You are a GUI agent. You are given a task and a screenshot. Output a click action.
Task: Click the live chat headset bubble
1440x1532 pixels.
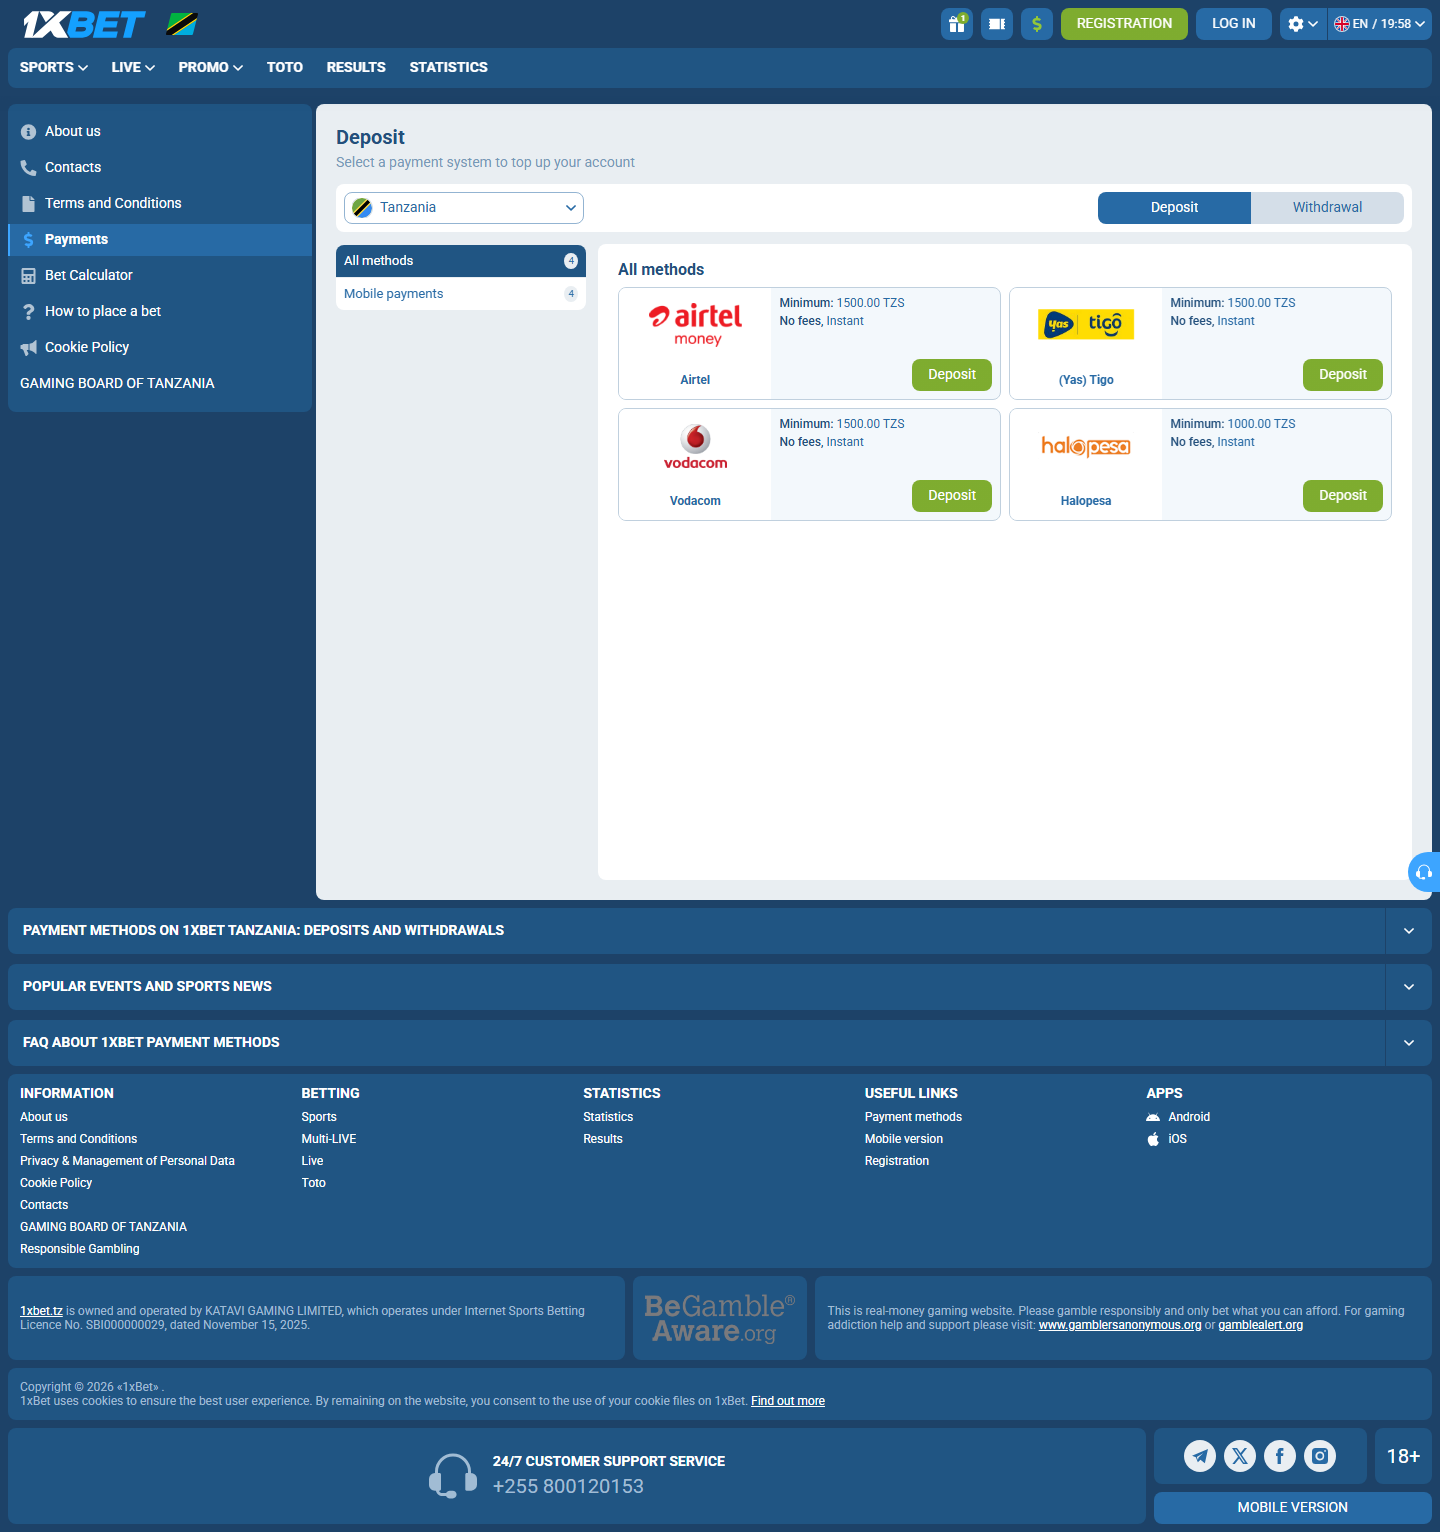click(x=1424, y=872)
